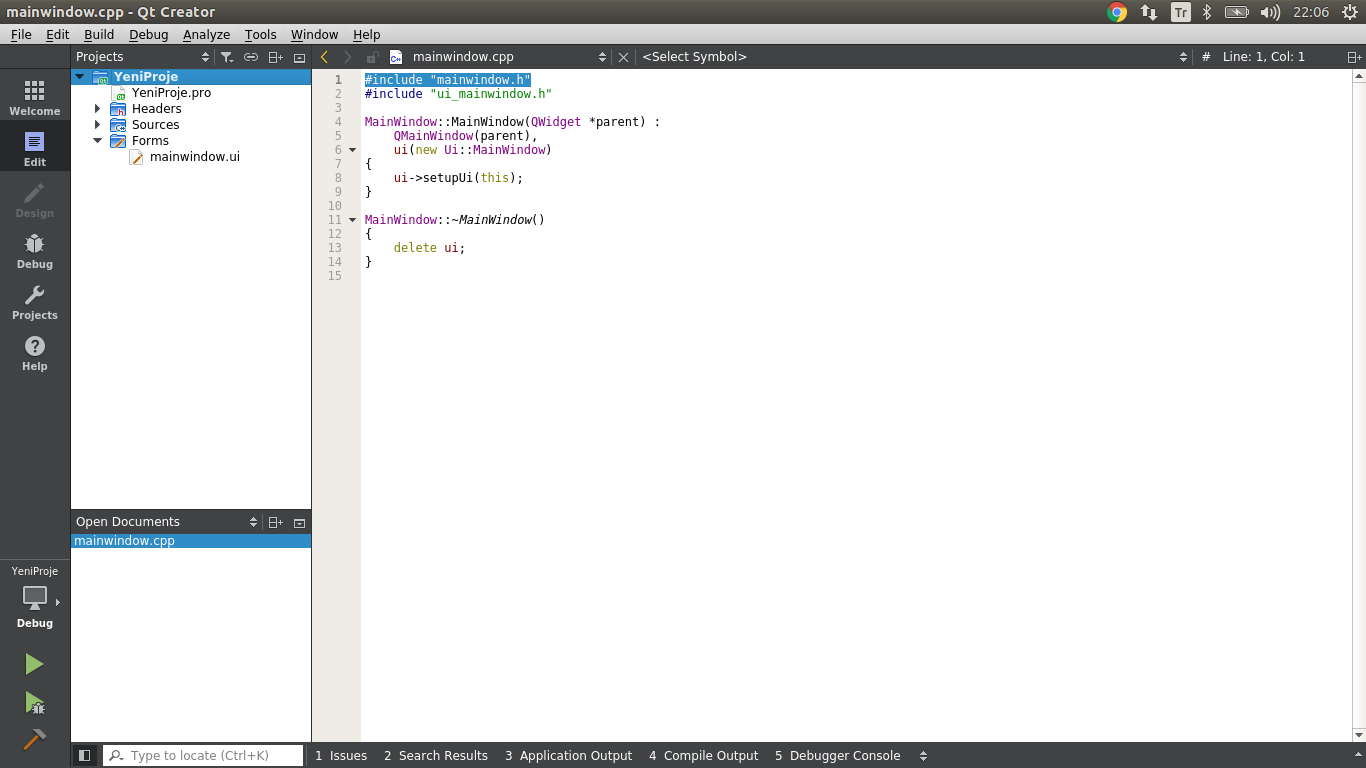Expand the Headers folder

click(x=98, y=109)
